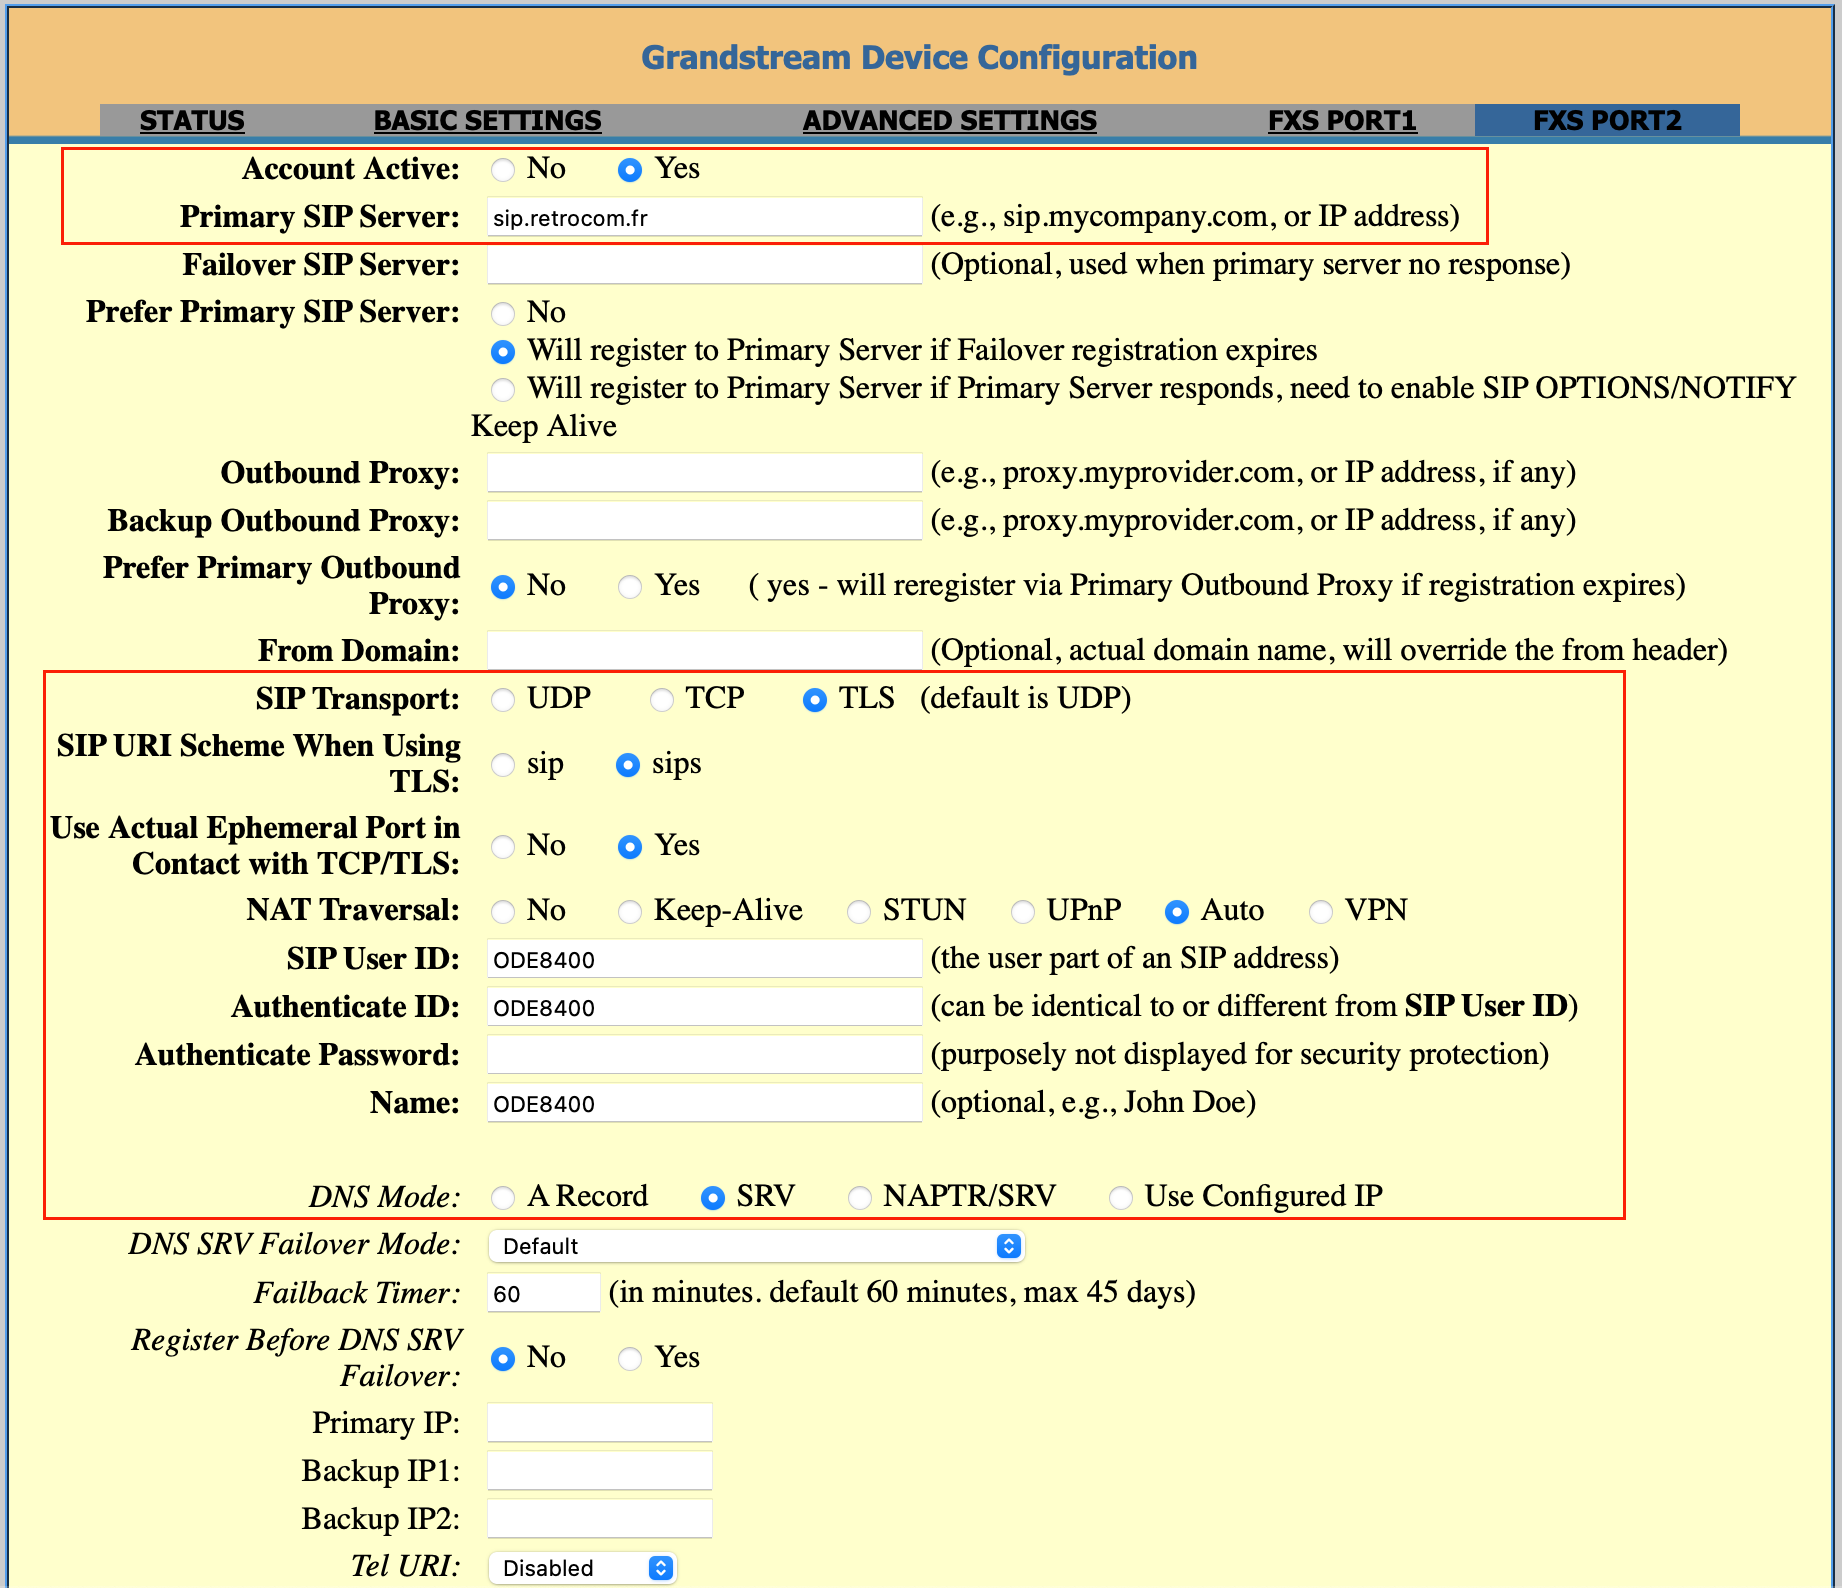Click the Authenticate Password field
The height and width of the screenshot is (1588, 1842).
(x=704, y=1055)
